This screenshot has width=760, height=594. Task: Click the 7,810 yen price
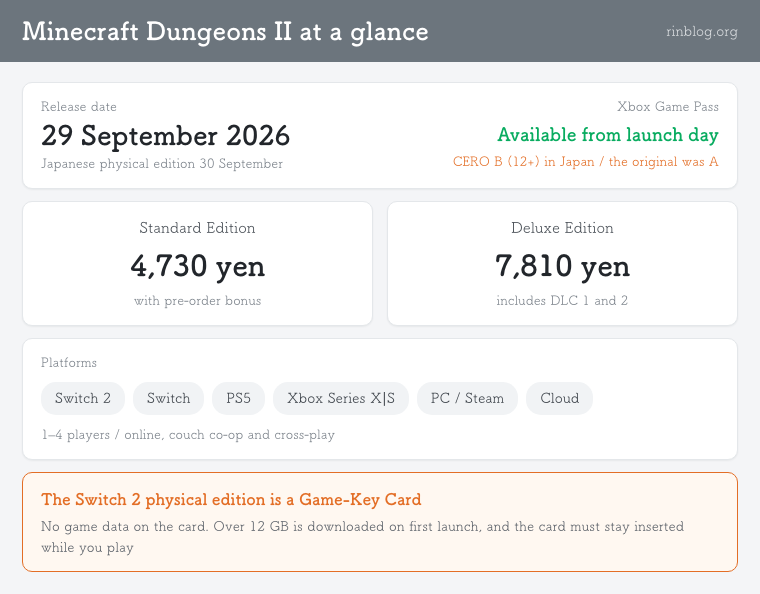tap(562, 266)
